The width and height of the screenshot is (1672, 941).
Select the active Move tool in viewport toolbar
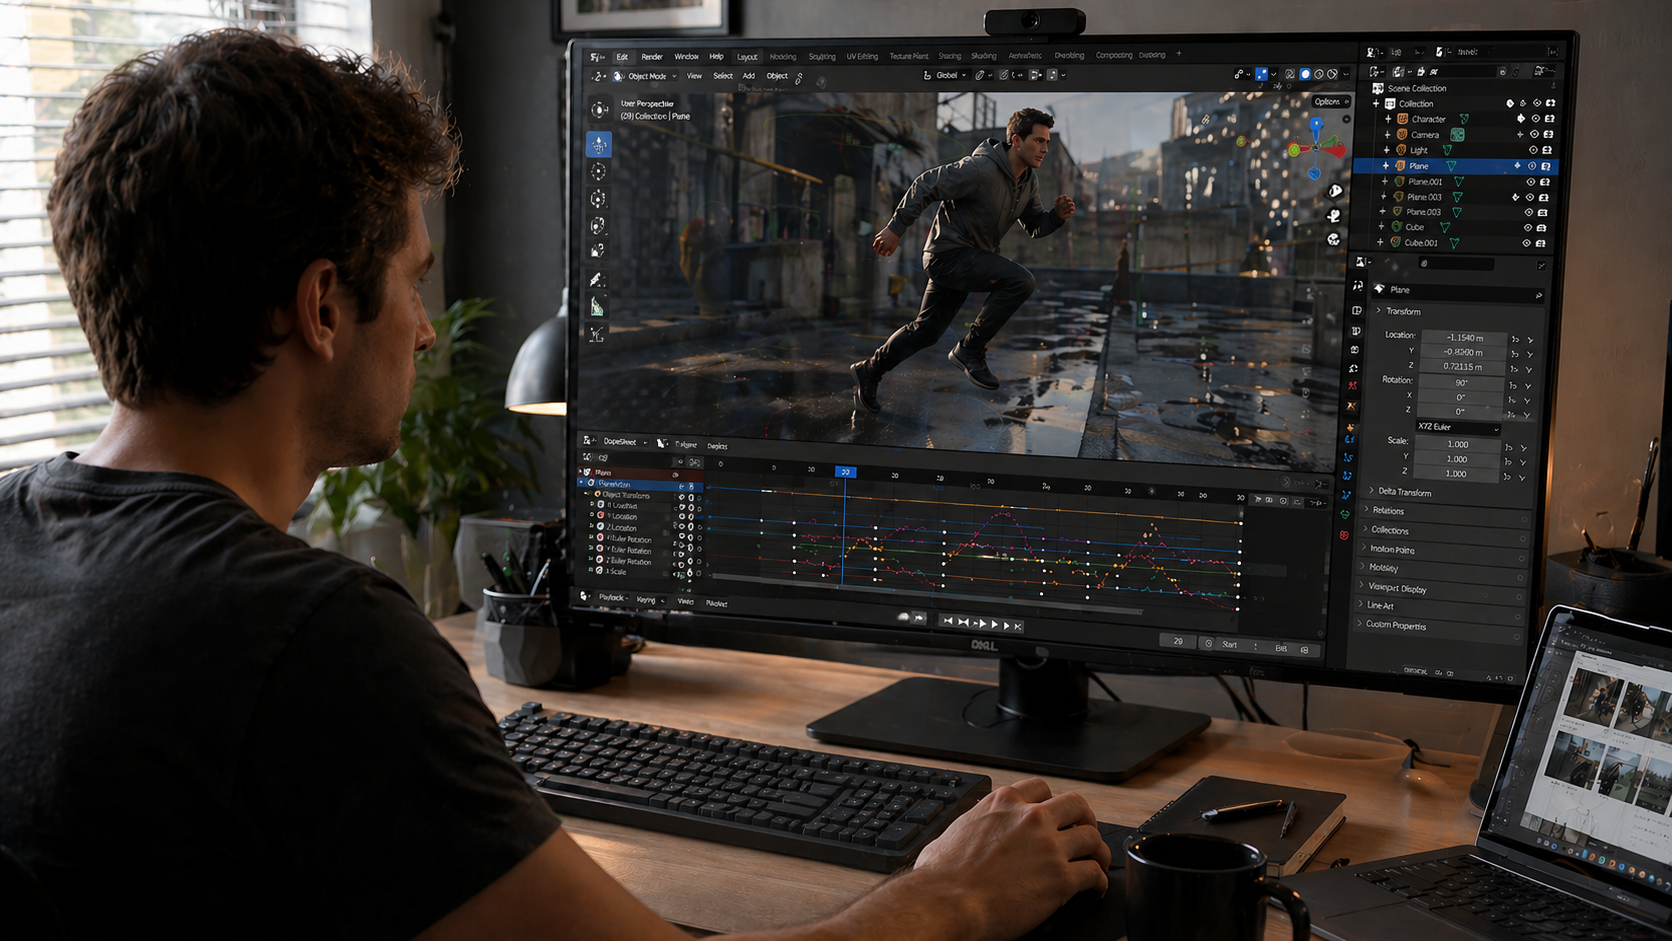[599, 145]
